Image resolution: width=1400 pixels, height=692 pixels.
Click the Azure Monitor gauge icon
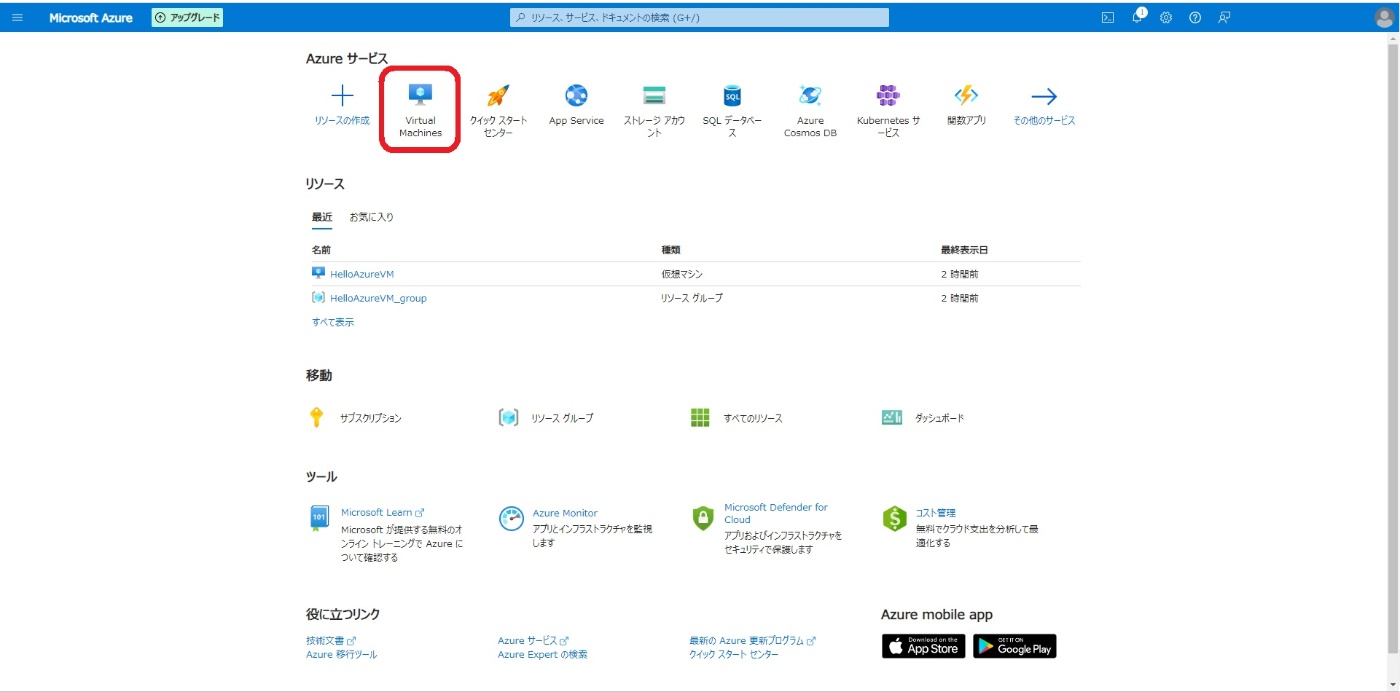(x=511, y=518)
